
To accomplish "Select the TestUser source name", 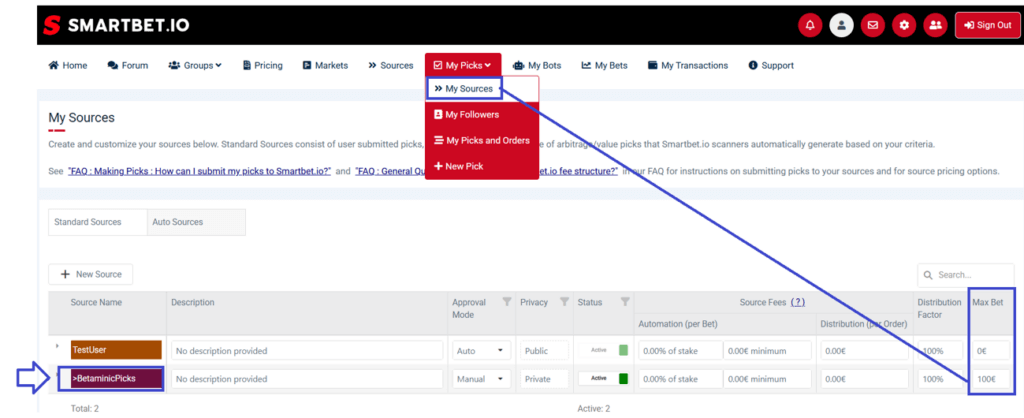I will coord(116,350).
